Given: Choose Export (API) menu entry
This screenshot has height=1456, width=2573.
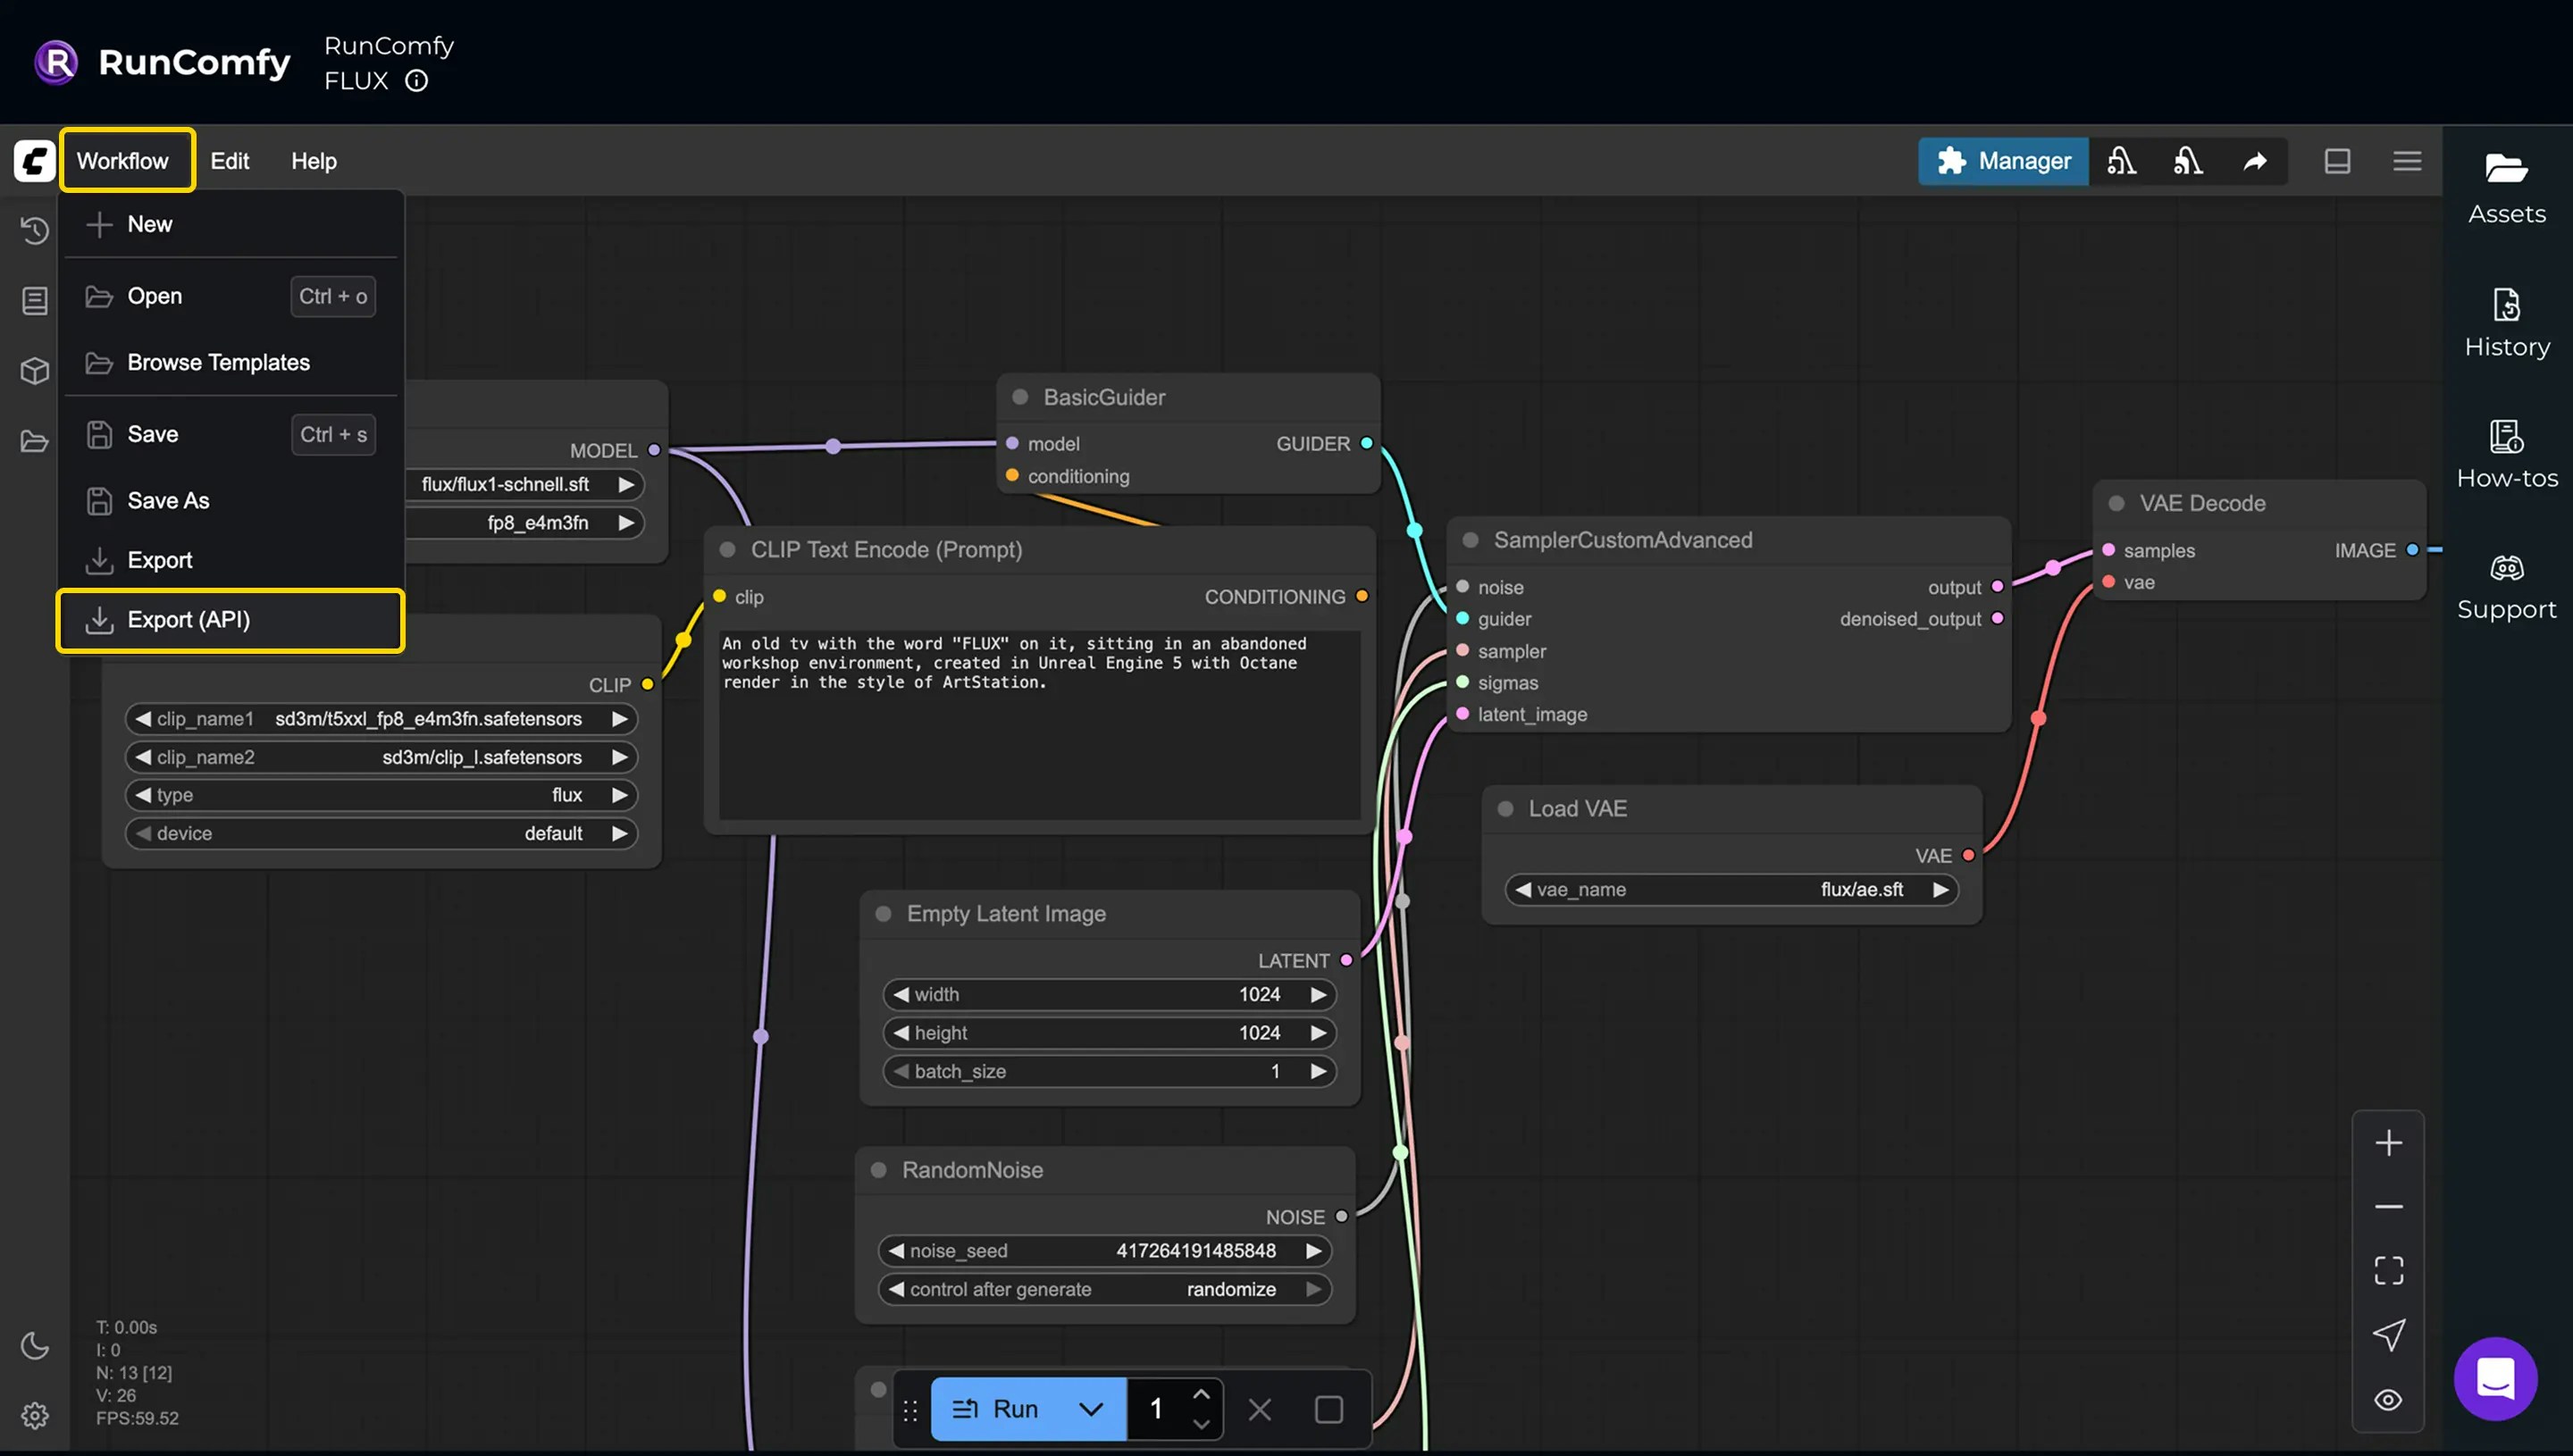Looking at the screenshot, I should point(231,620).
